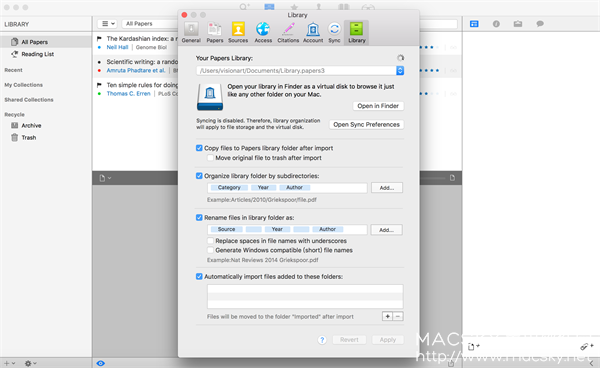Open the Sources preferences tab
The width and height of the screenshot is (600, 368).
pyautogui.click(x=238, y=33)
